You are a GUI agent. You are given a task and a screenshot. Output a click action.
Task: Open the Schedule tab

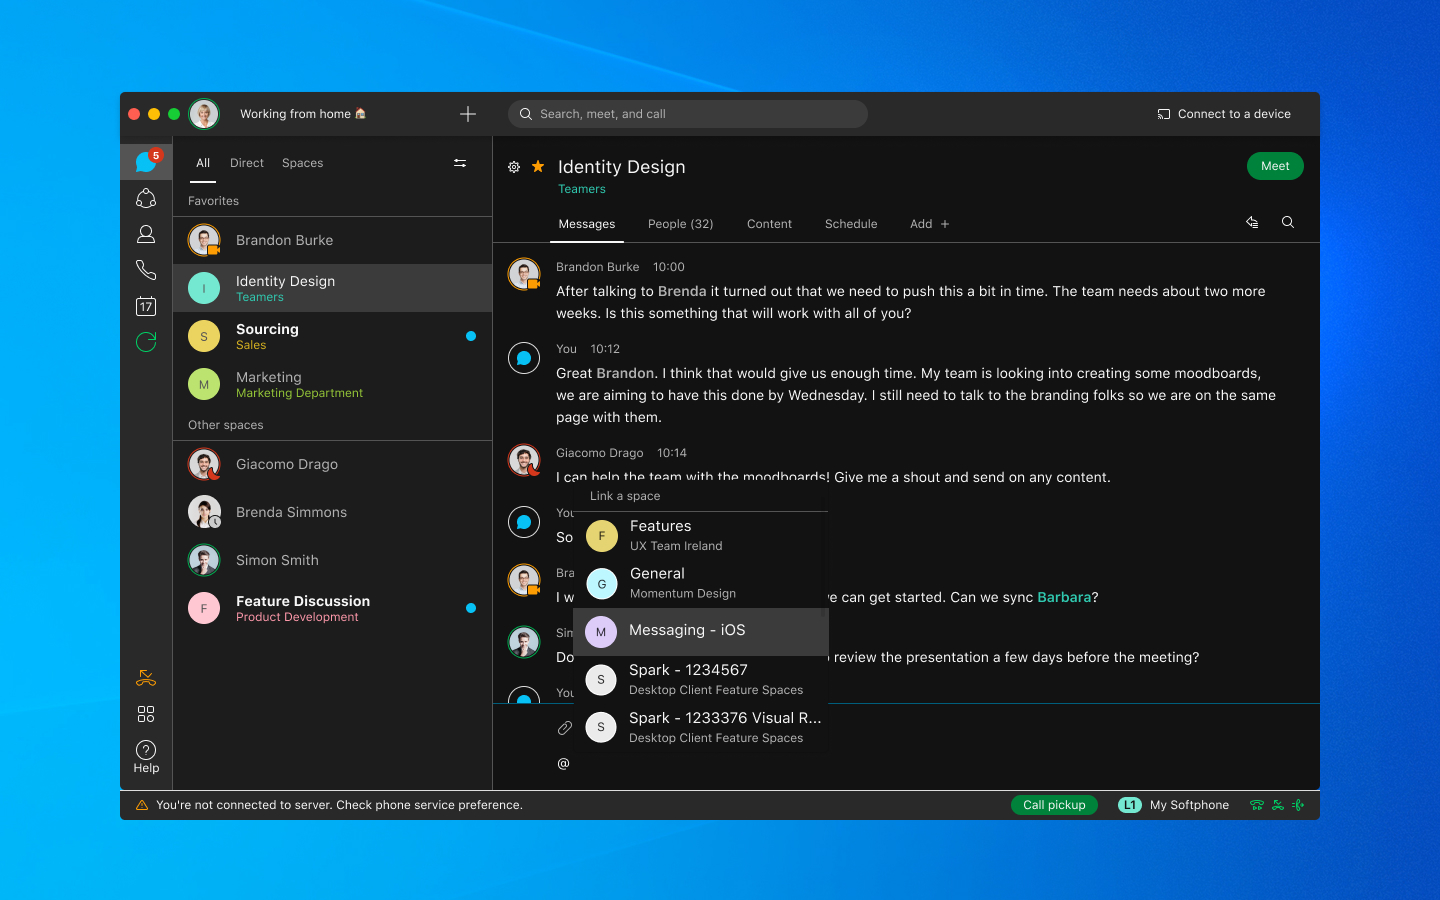coord(851,224)
